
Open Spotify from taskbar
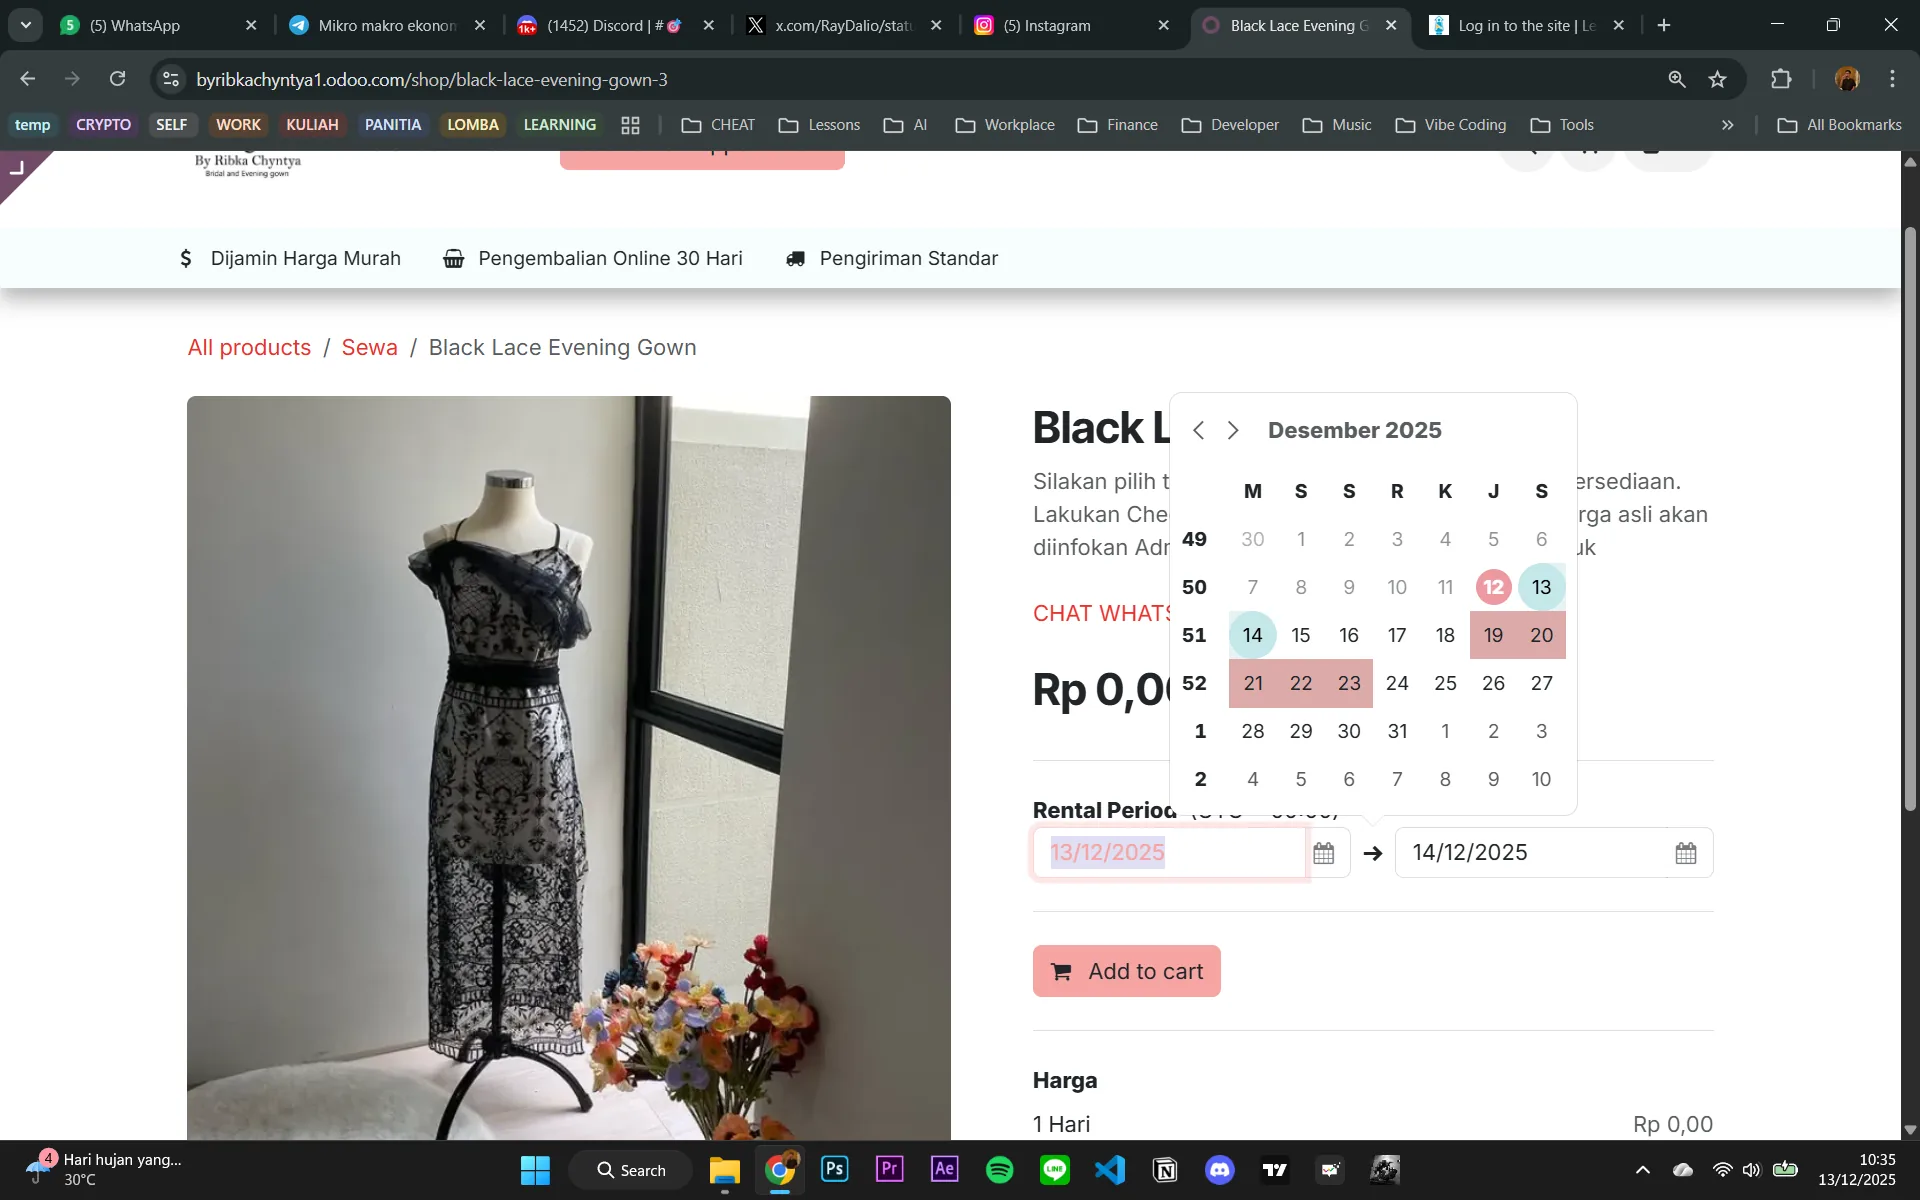(x=999, y=1170)
